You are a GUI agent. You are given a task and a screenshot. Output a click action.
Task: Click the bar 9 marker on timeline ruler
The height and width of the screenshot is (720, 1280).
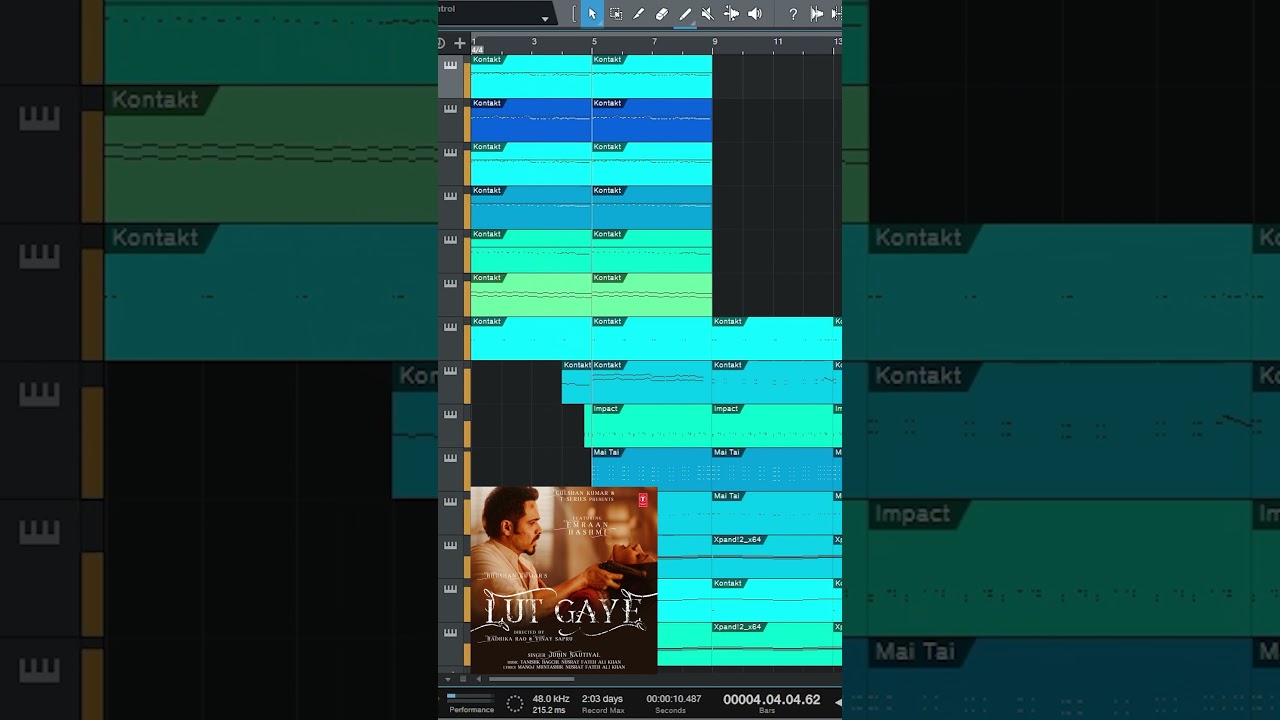714,42
